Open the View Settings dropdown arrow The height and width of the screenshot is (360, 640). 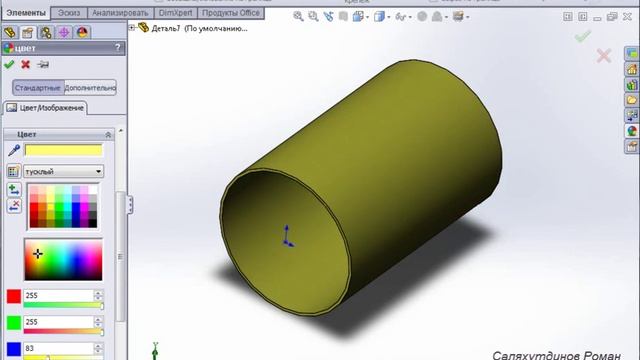point(468,17)
